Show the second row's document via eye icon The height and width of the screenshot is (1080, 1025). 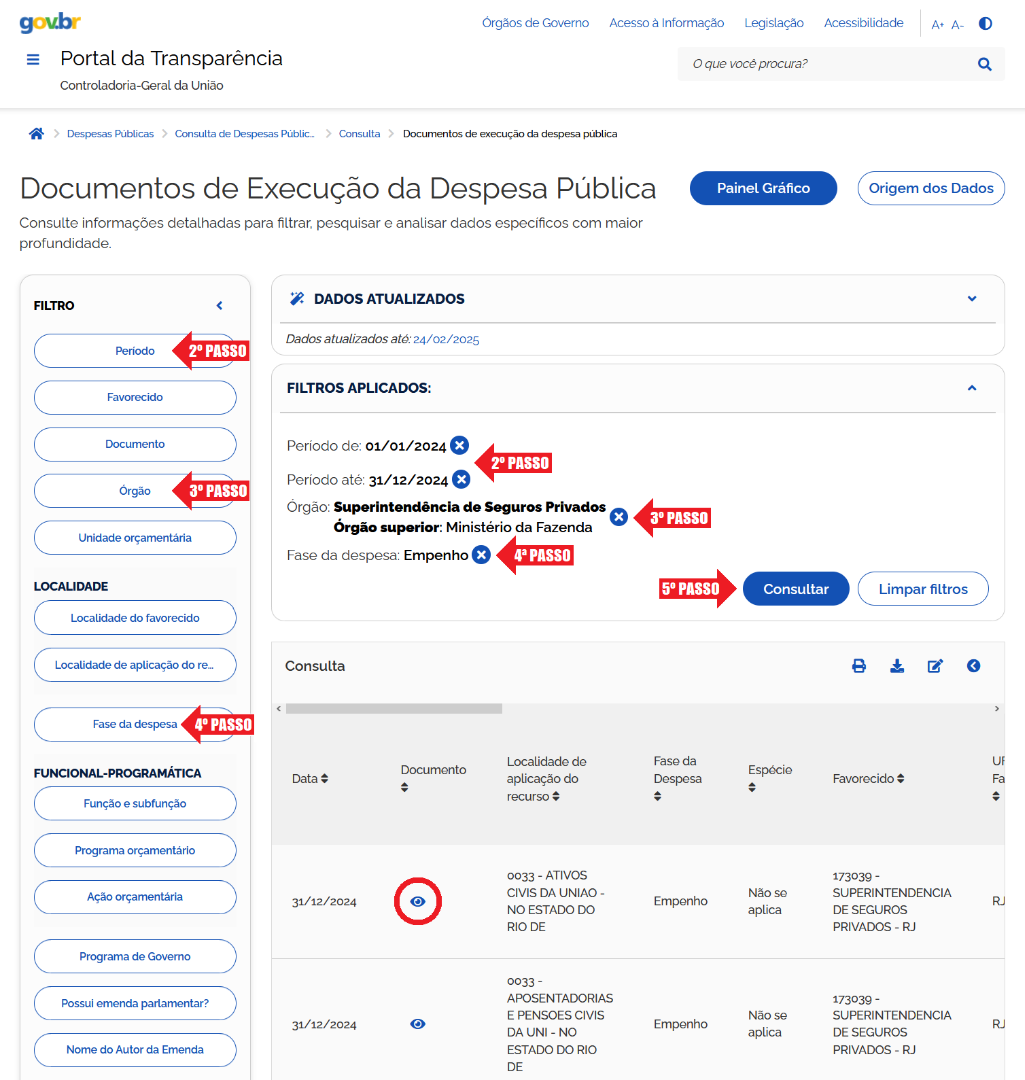point(418,1023)
